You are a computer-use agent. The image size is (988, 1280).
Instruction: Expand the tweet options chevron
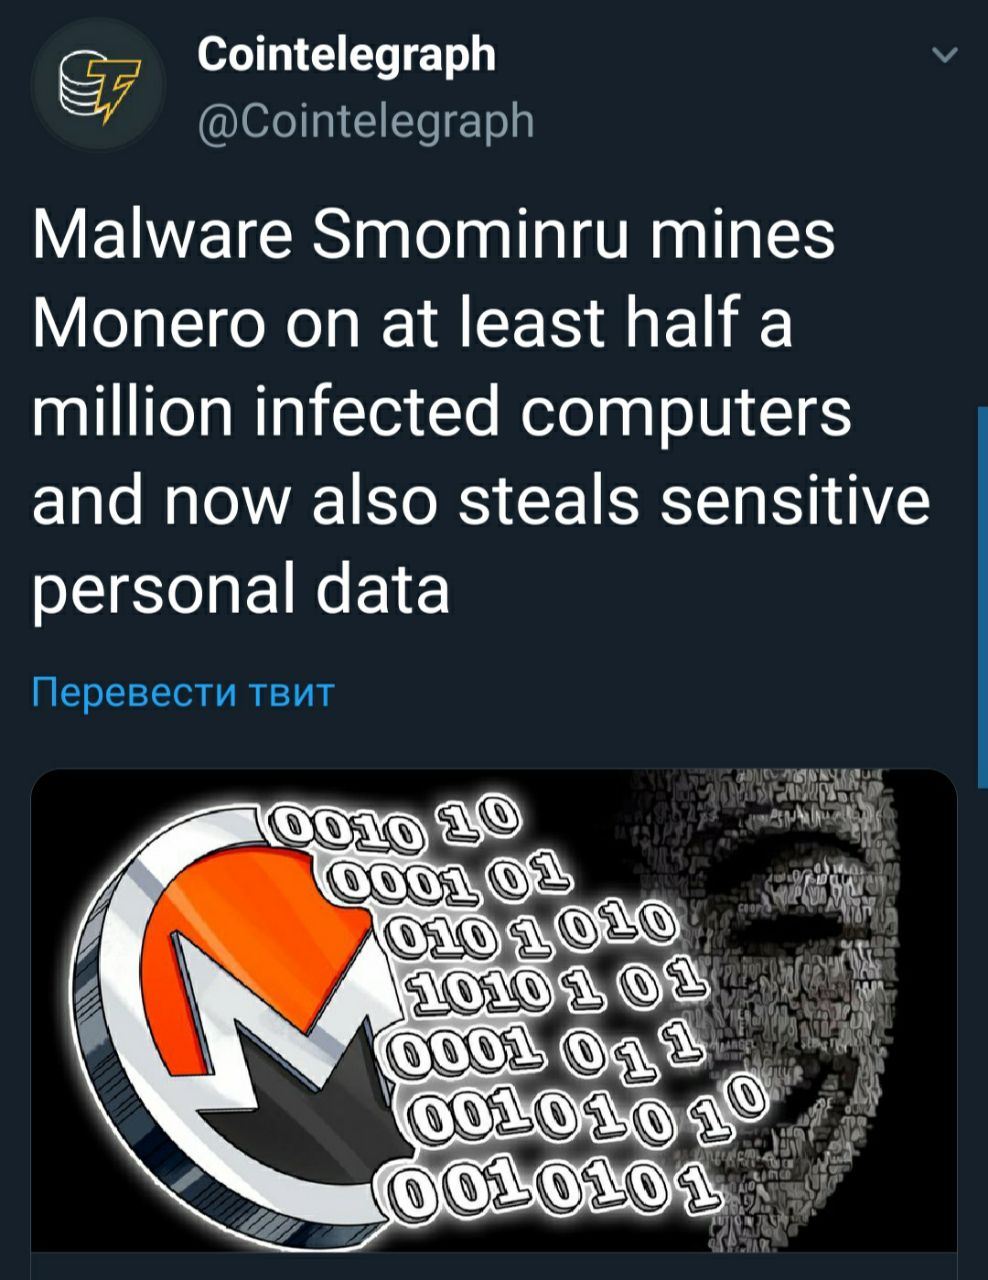(944, 55)
